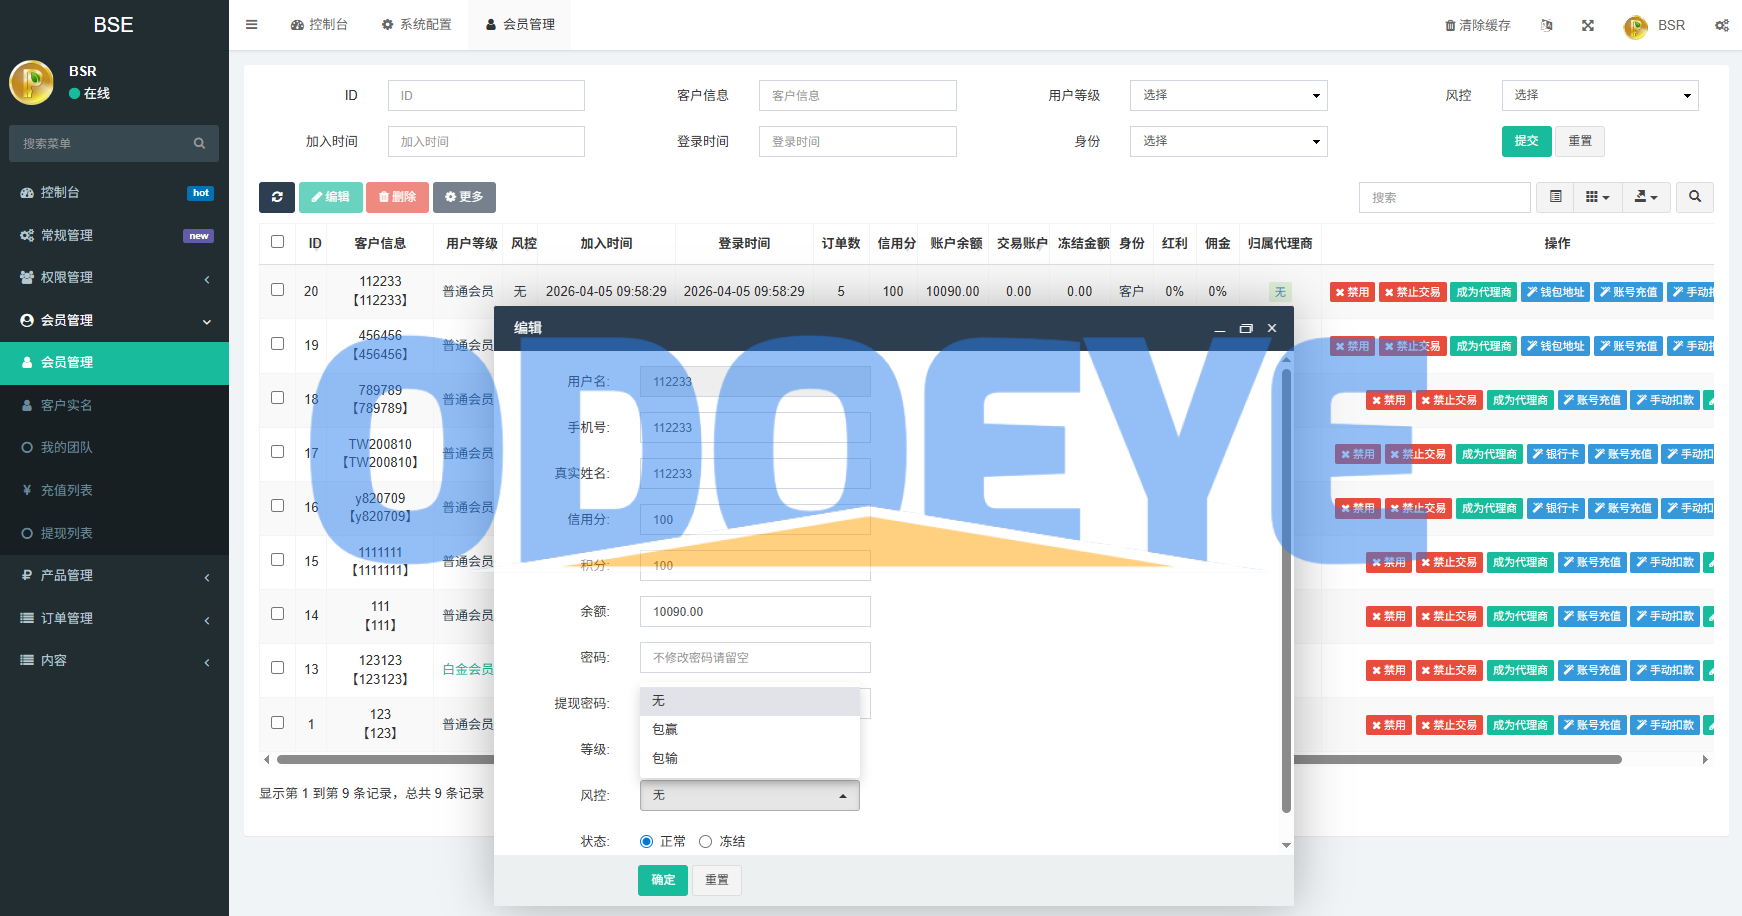Image resolution: width=1742 pixels, height=916 pixels.
Task: Click the refresh table button
Action: 277,197
